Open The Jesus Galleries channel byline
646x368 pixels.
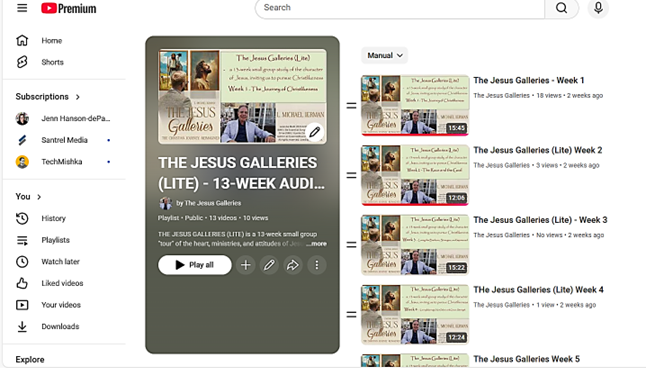click(208, 203)
